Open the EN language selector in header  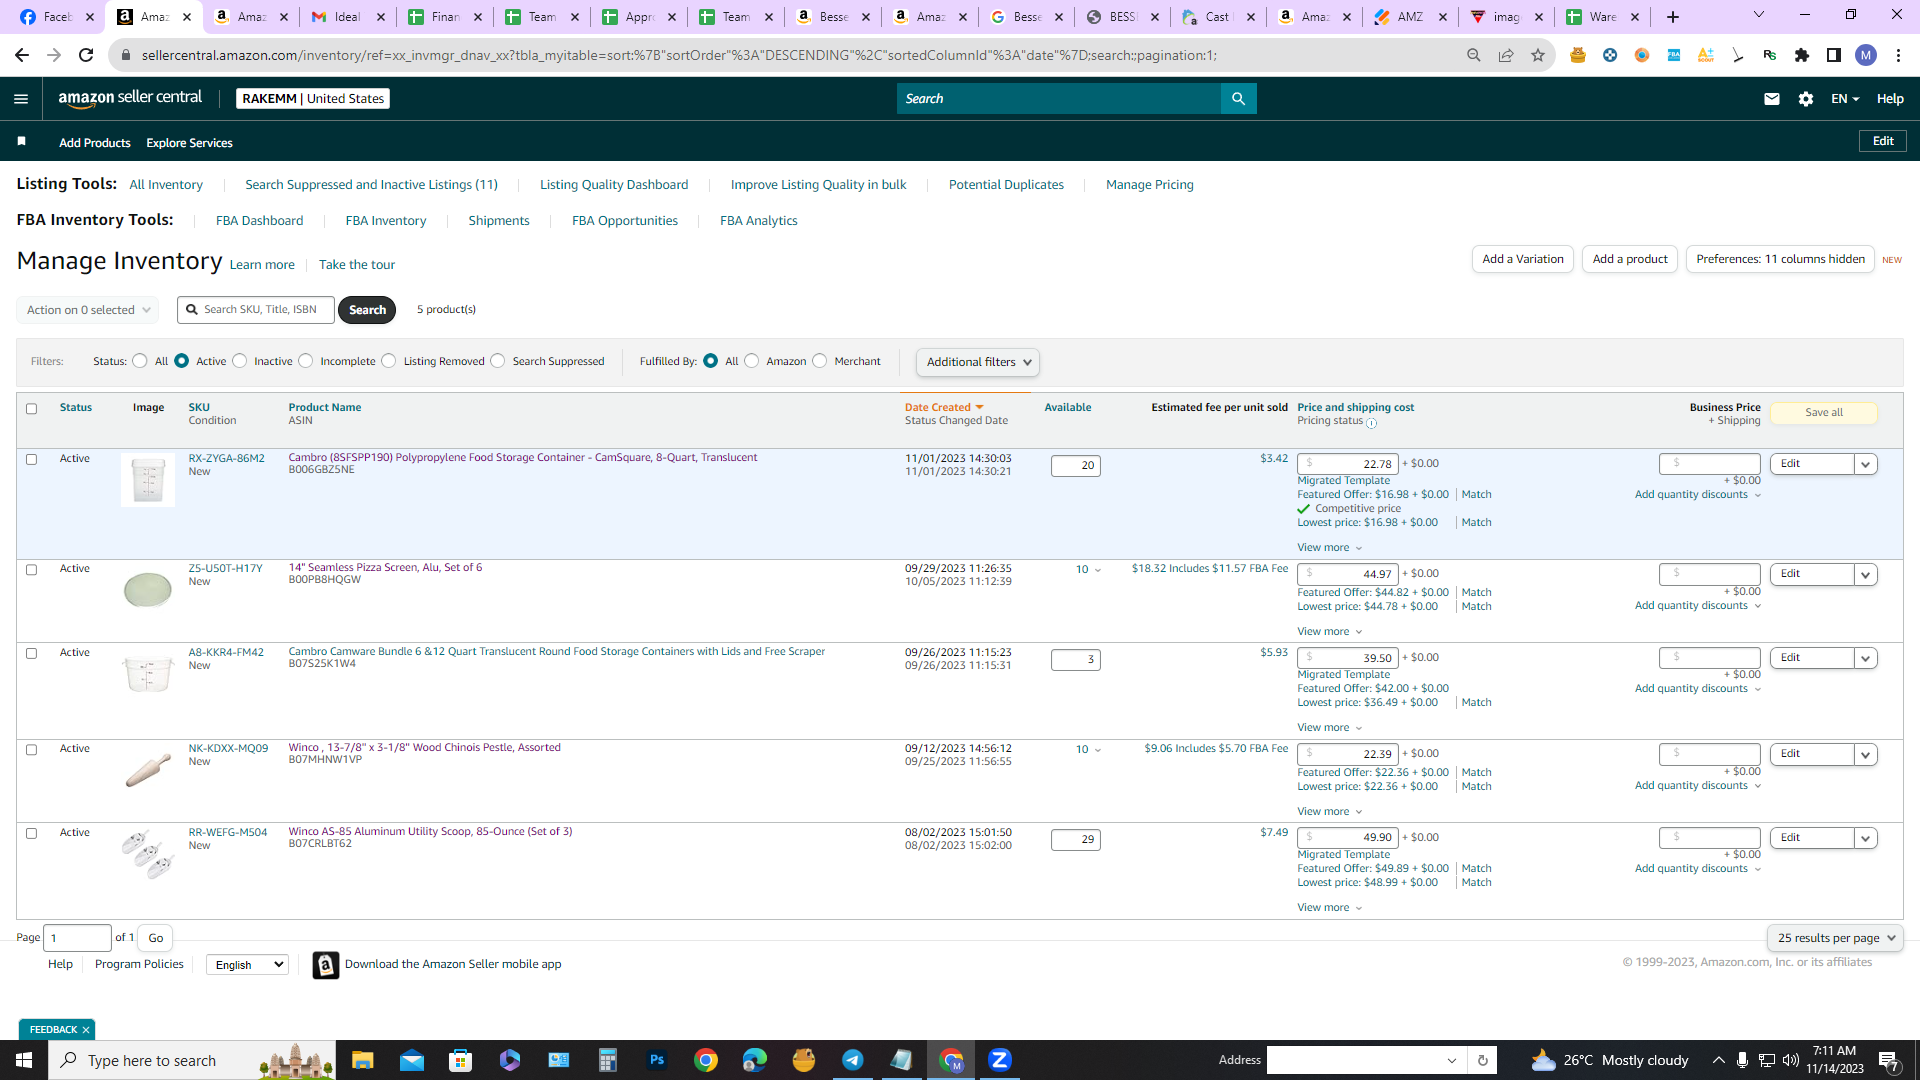coord(1845,99)
